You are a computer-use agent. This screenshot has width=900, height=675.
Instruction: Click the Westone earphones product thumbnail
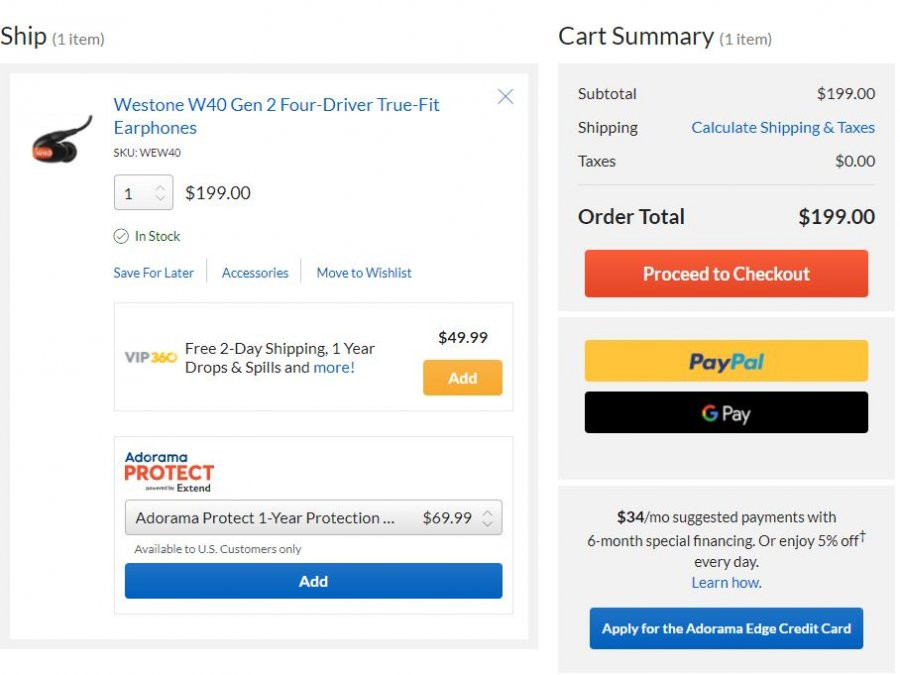(x=61, y=140)
